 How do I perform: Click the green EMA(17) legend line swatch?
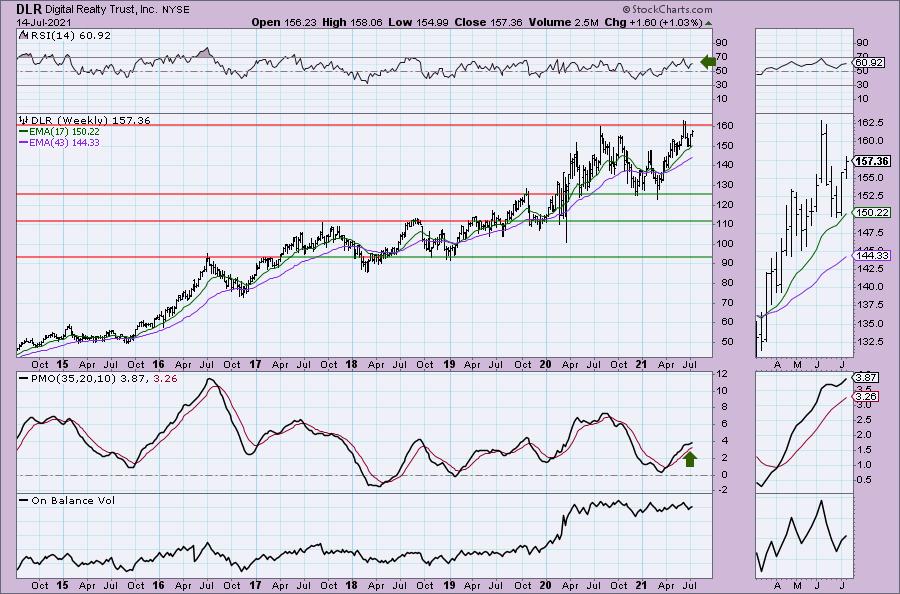[x=24, y=132]
